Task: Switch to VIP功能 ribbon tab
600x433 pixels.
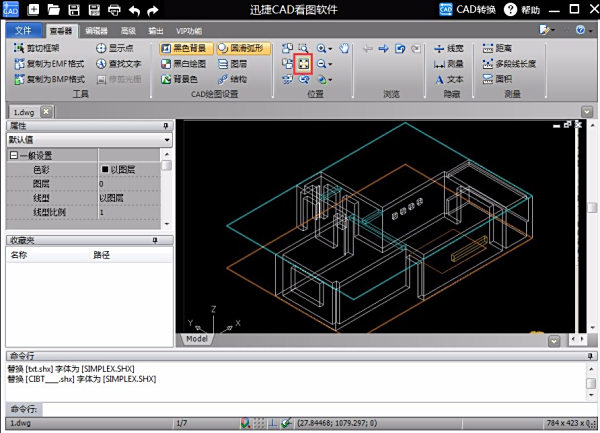Action: (189, 31)
